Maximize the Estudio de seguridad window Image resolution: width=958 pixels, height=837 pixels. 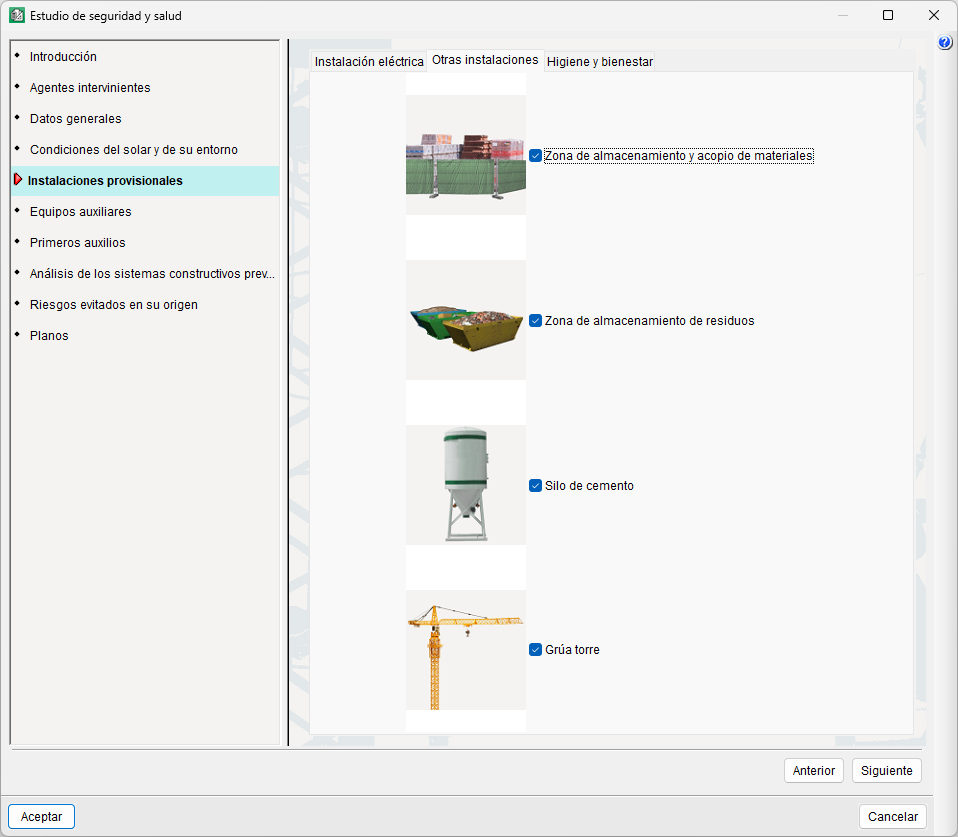(888, 15)
